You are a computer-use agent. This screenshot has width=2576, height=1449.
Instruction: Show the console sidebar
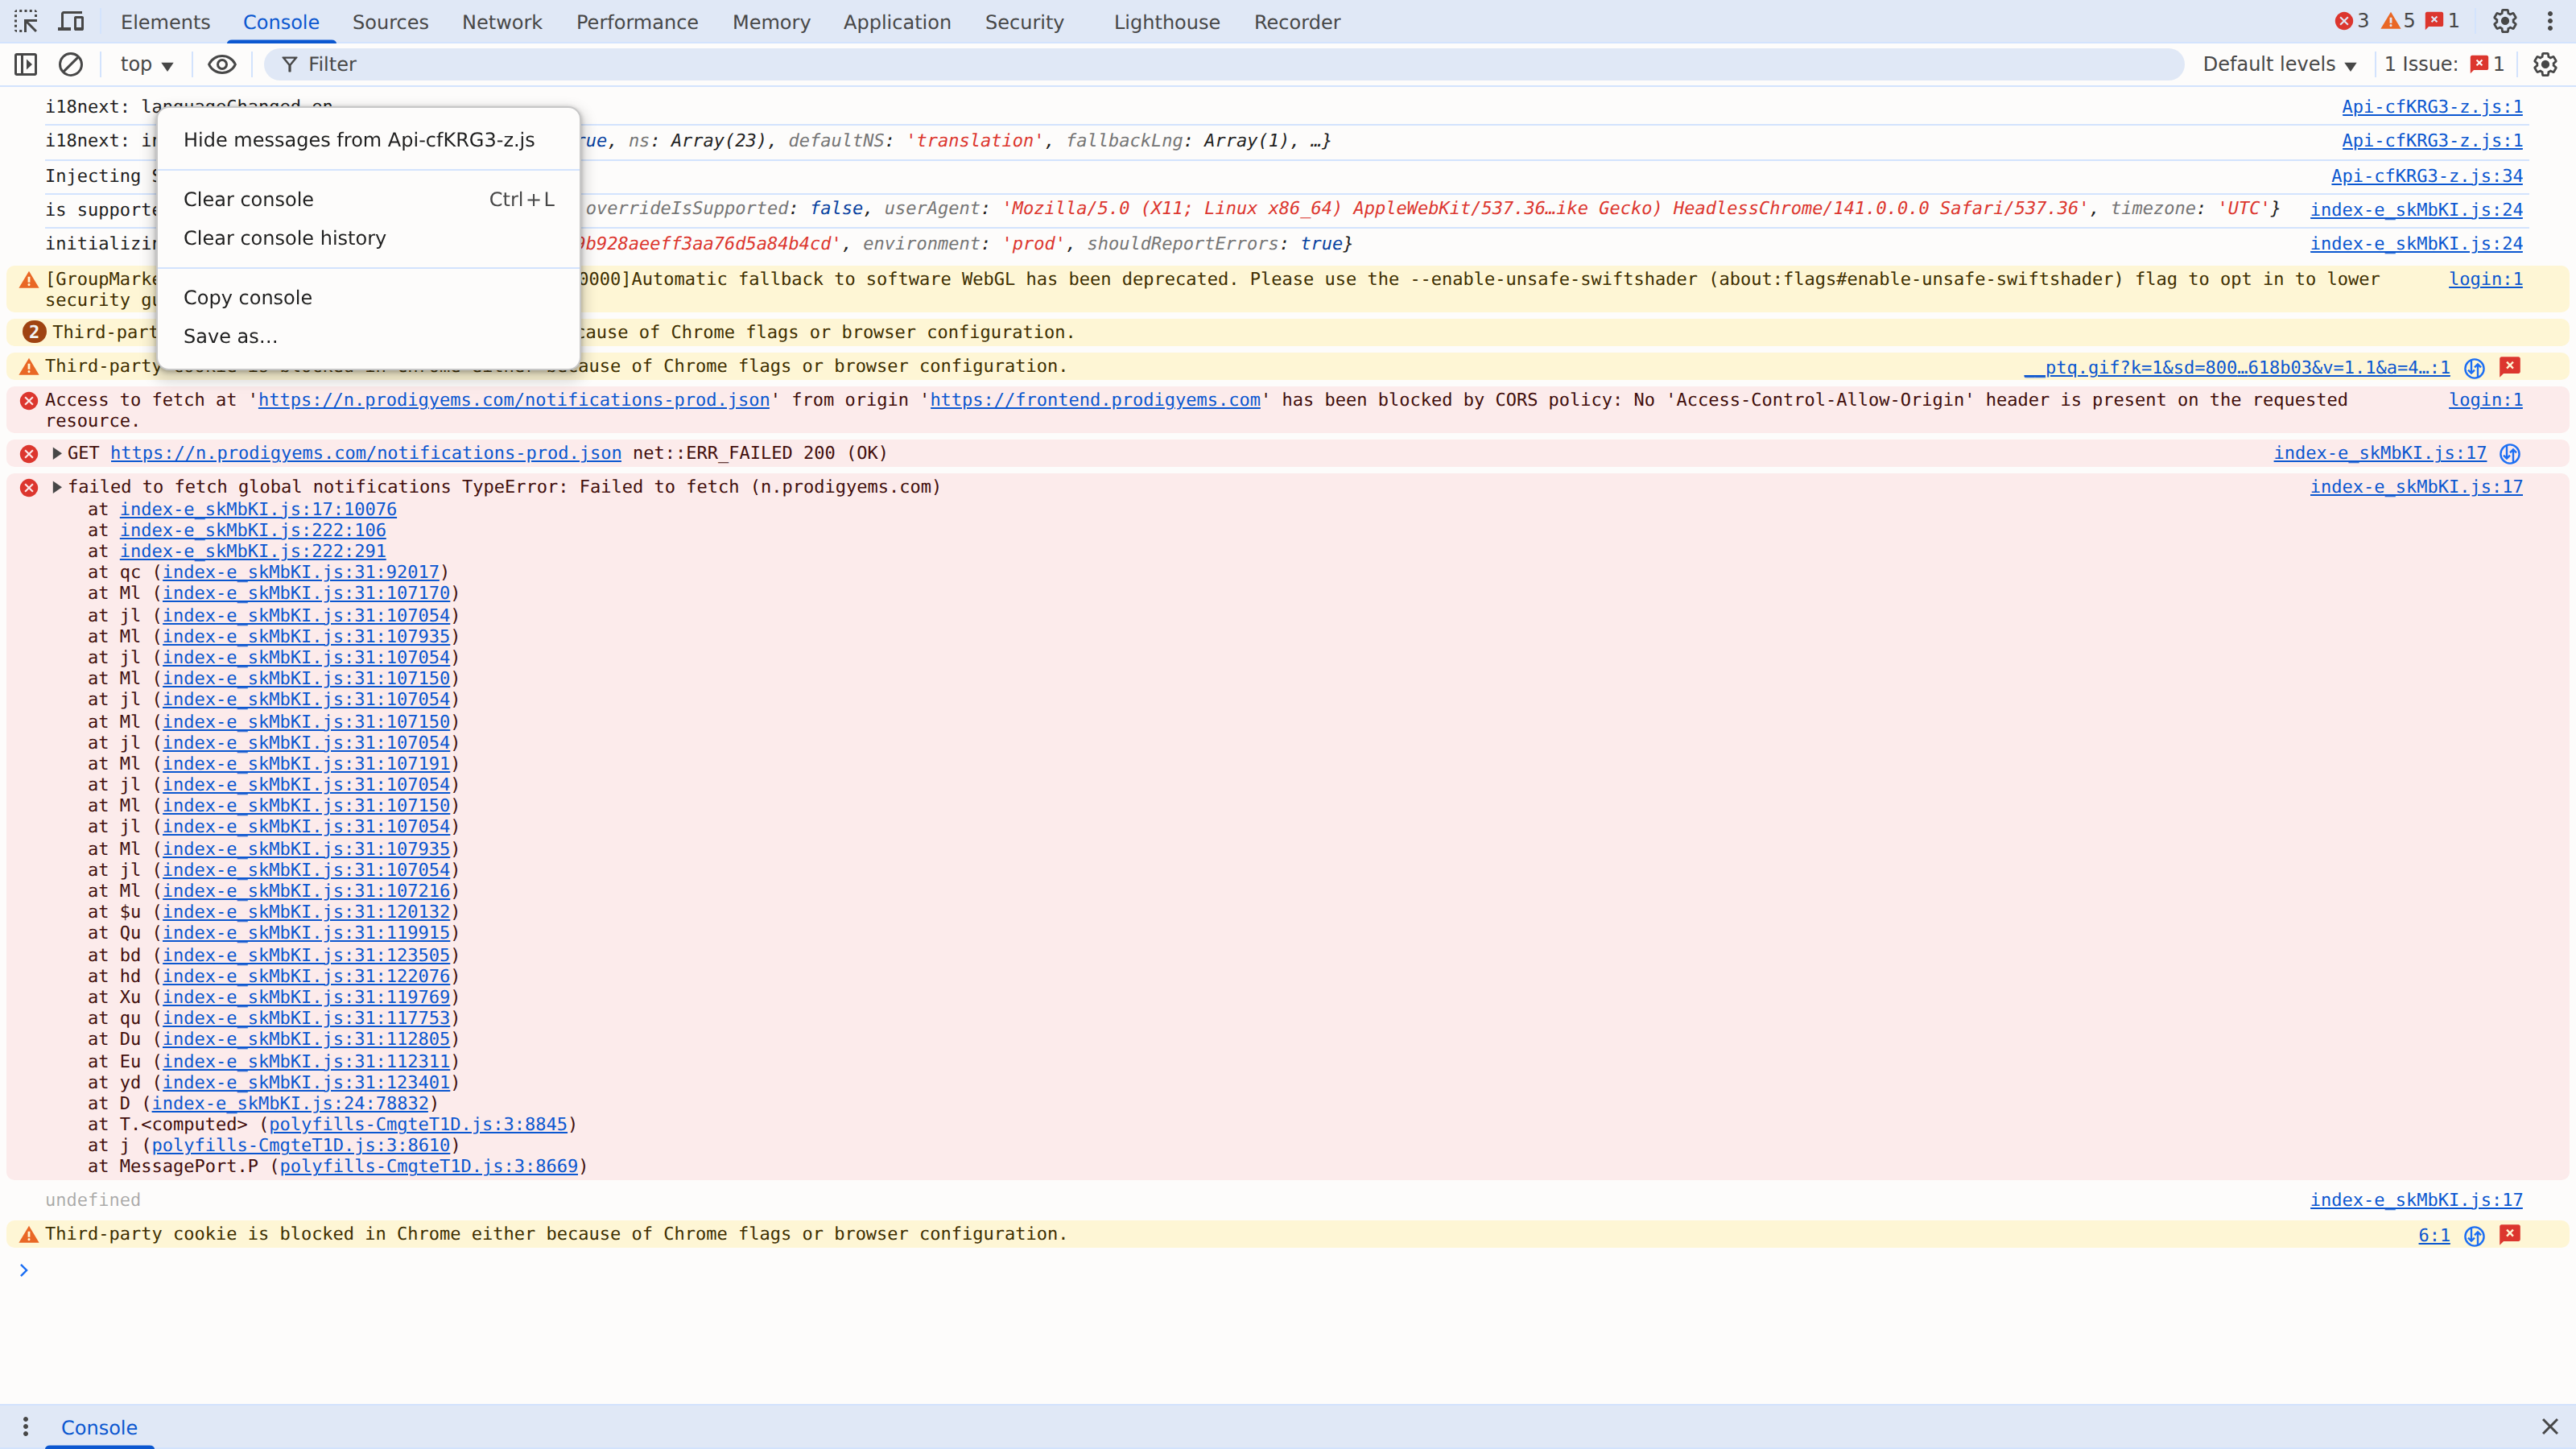point(26,64)
